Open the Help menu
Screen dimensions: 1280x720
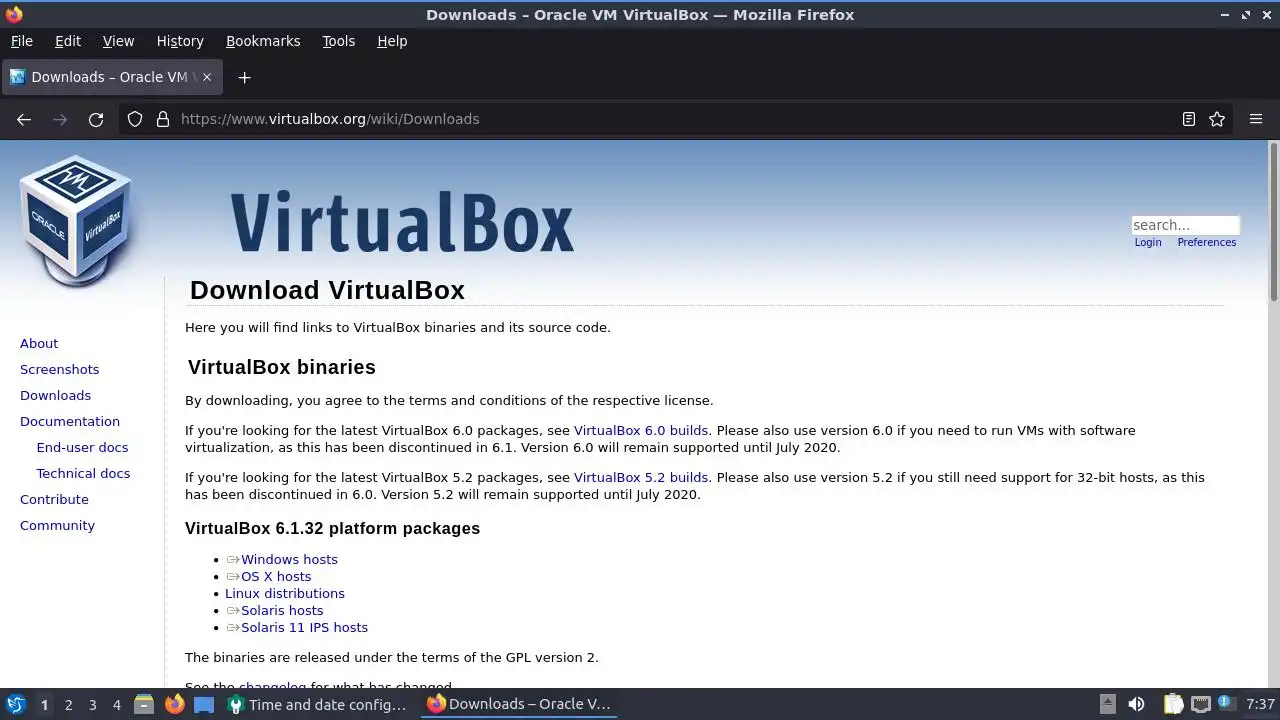click(x=392, y=41)
